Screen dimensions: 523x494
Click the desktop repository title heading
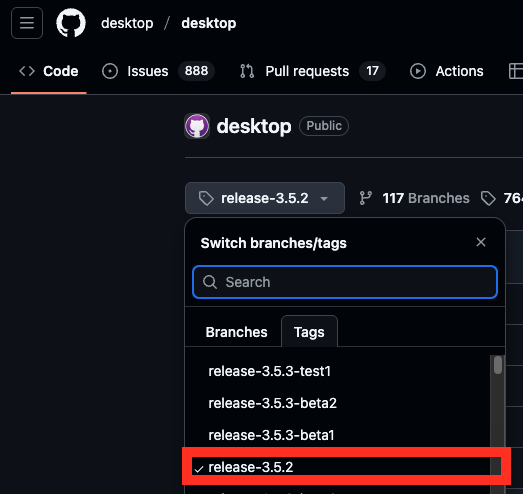pos(254,126)
